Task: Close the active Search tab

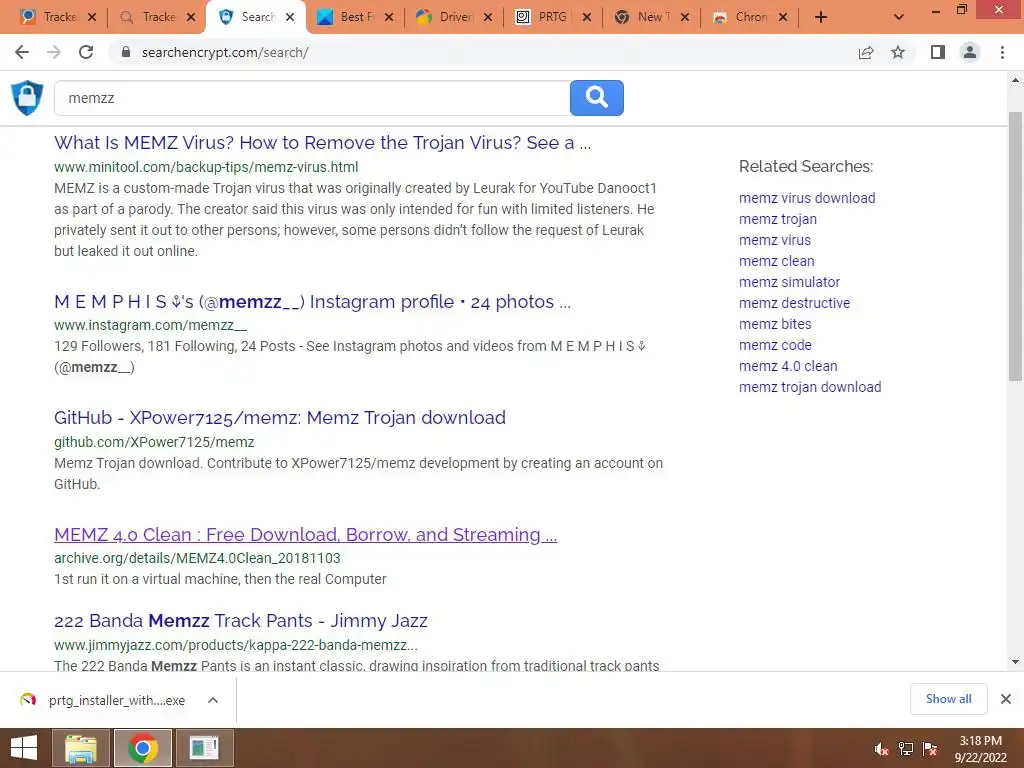Action: 290,17
